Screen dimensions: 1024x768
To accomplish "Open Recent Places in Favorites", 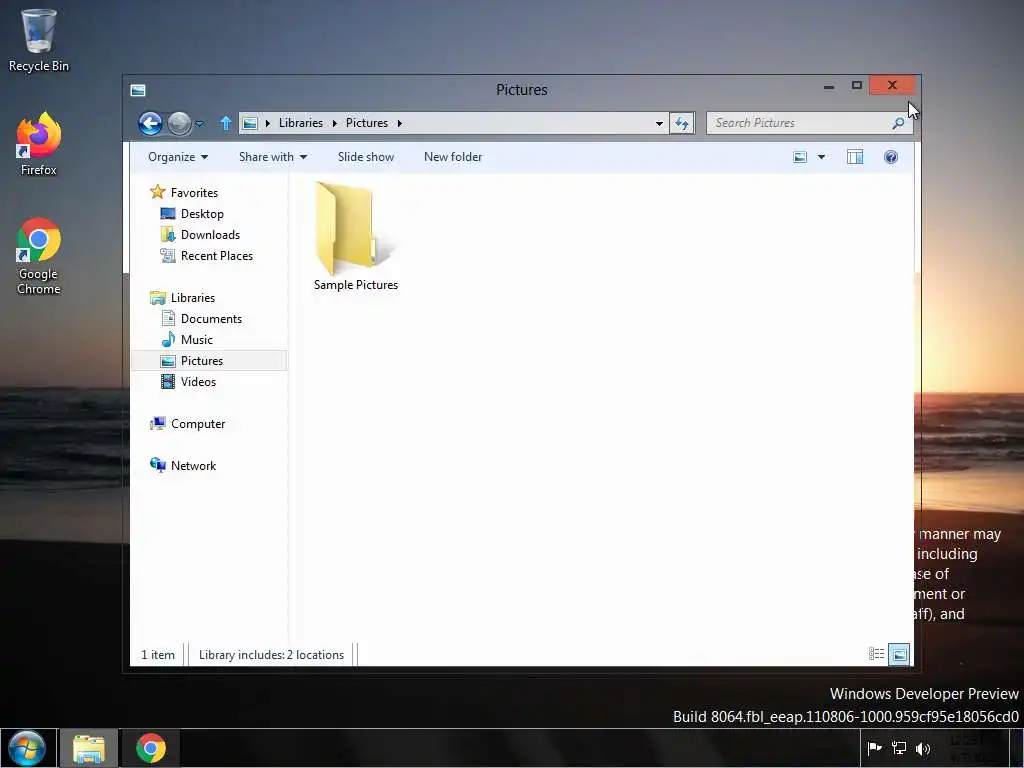I will pos(206,255).
